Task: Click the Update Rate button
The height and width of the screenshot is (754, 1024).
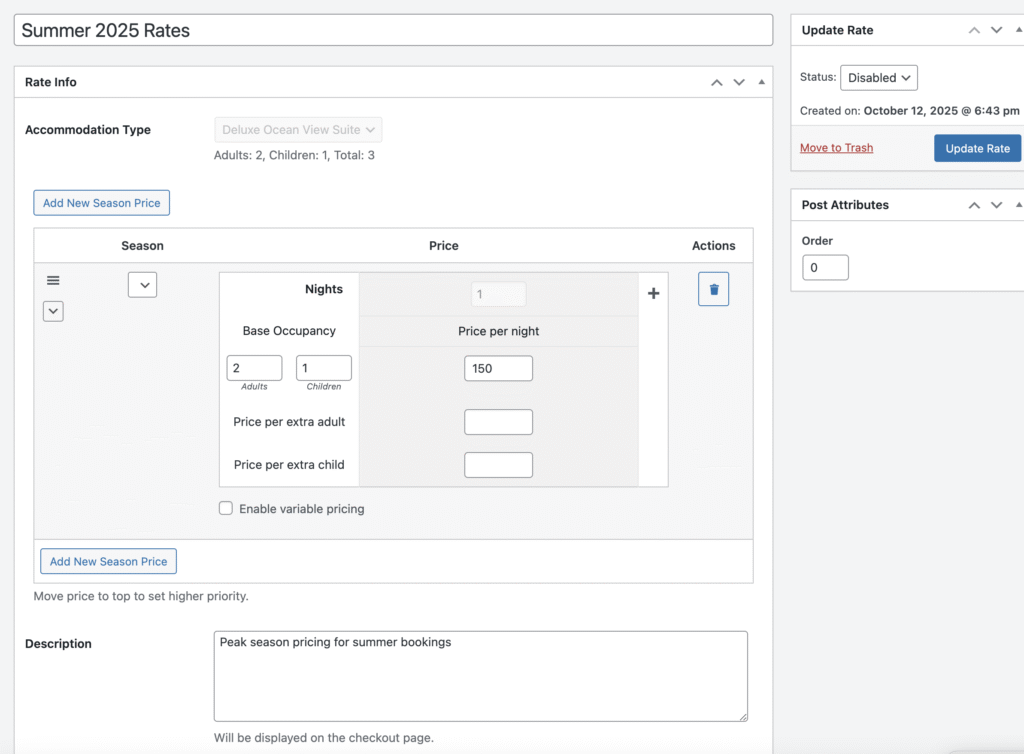Action: tap(977, 148)
